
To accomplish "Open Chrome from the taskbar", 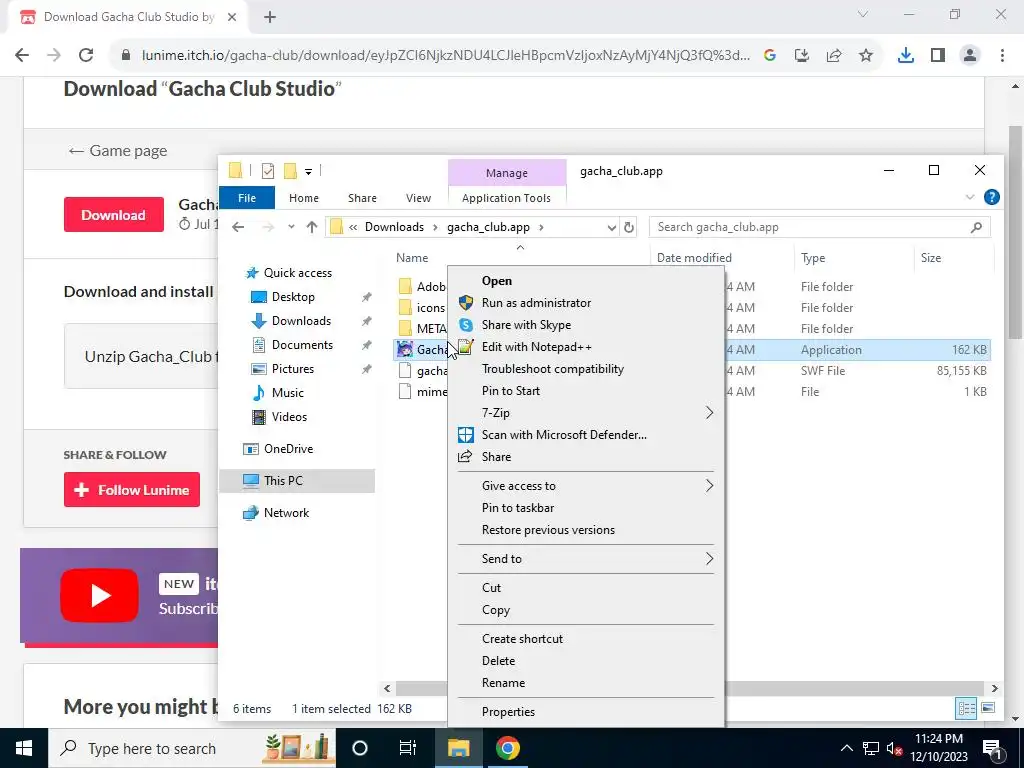I will pyautogui.click(x=507, y=748).
